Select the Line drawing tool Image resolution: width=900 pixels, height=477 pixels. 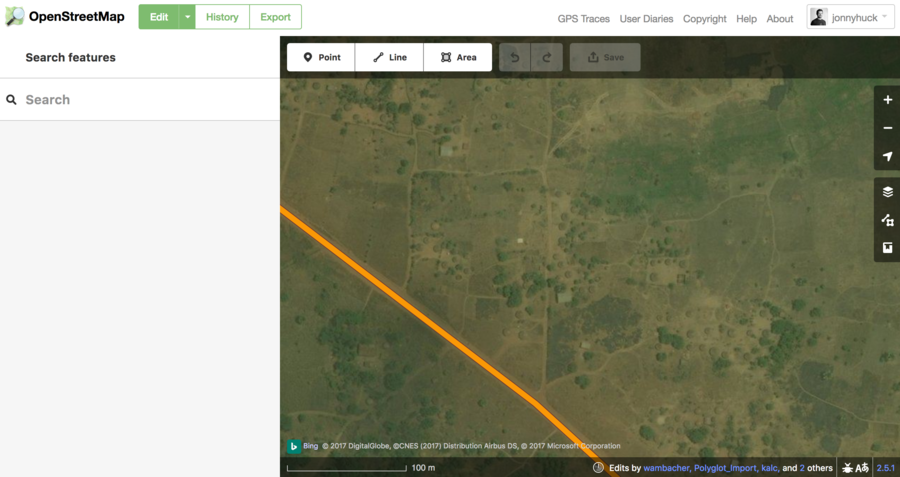click(389, 57)
